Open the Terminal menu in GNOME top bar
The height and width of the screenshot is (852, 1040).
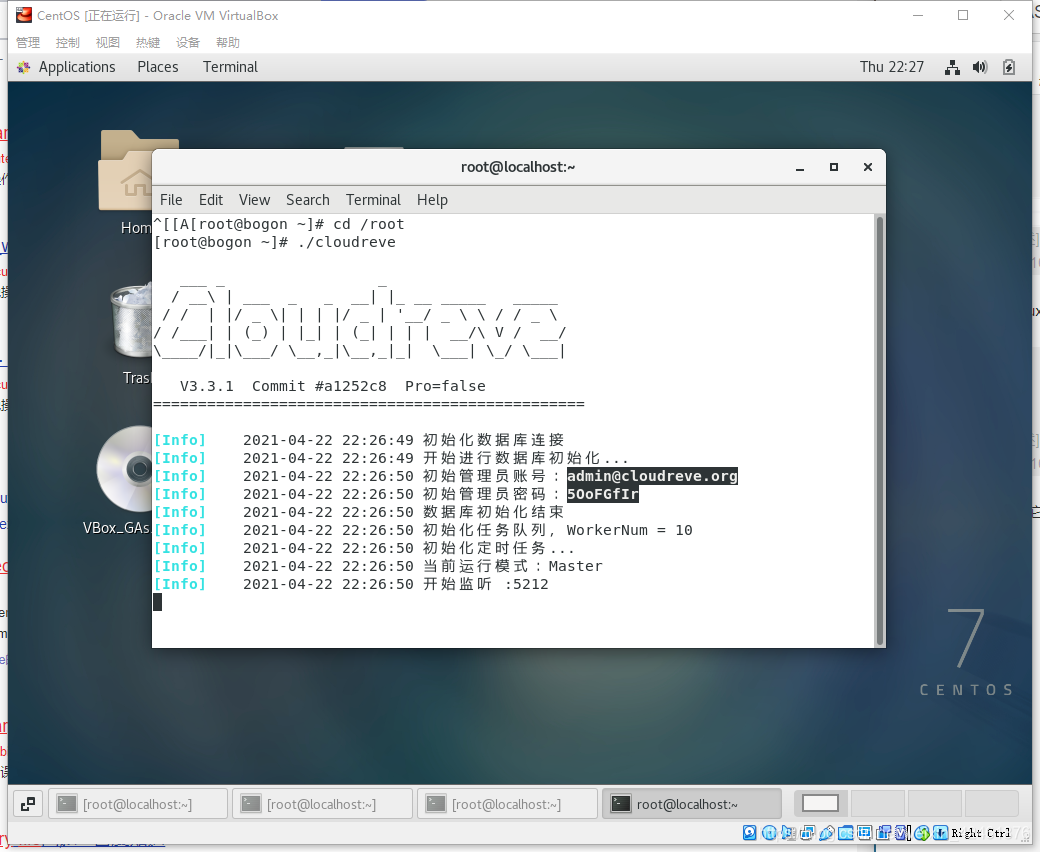click(230, 67)
